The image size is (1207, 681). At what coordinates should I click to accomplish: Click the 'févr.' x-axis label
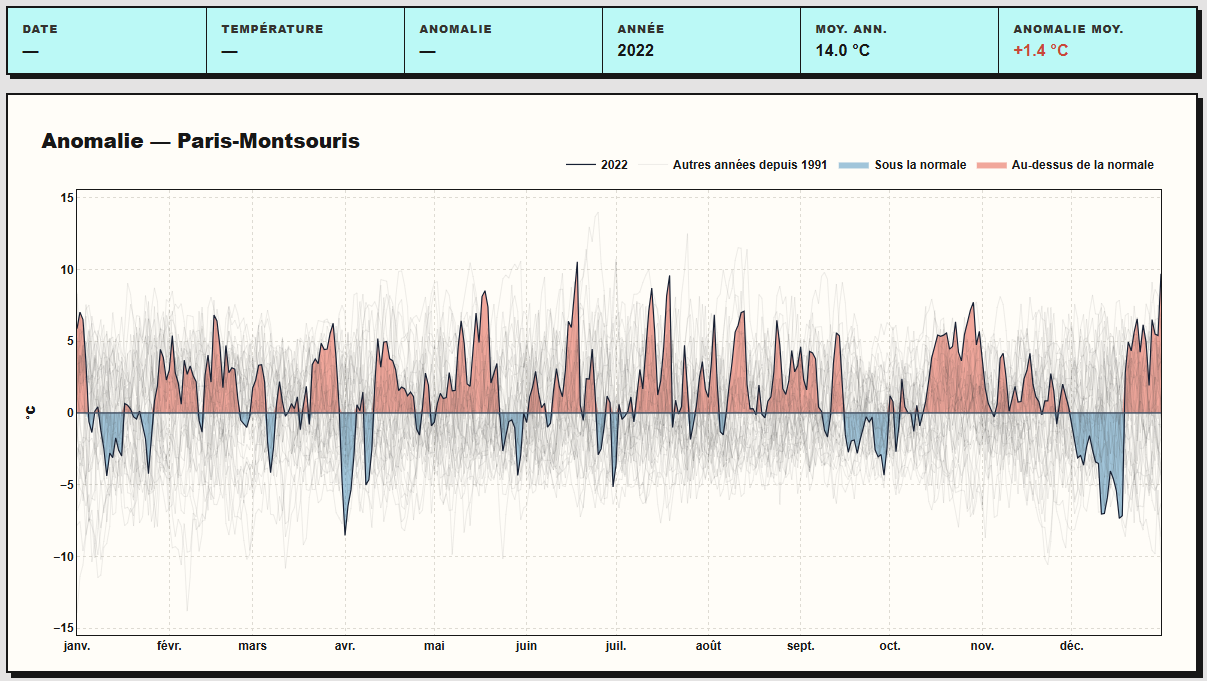coord(169,646)
